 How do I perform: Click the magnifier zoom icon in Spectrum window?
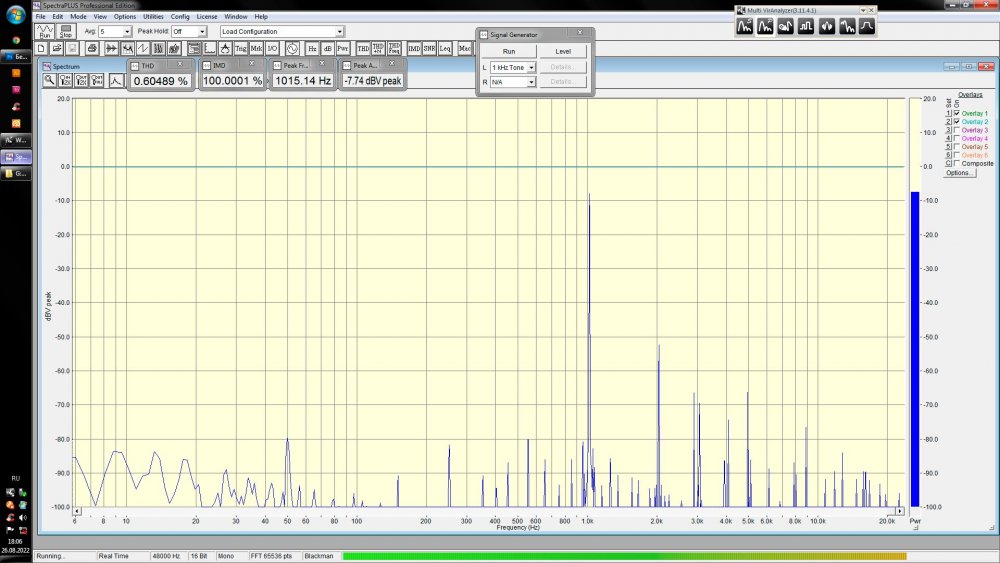[x=49, y=80]
